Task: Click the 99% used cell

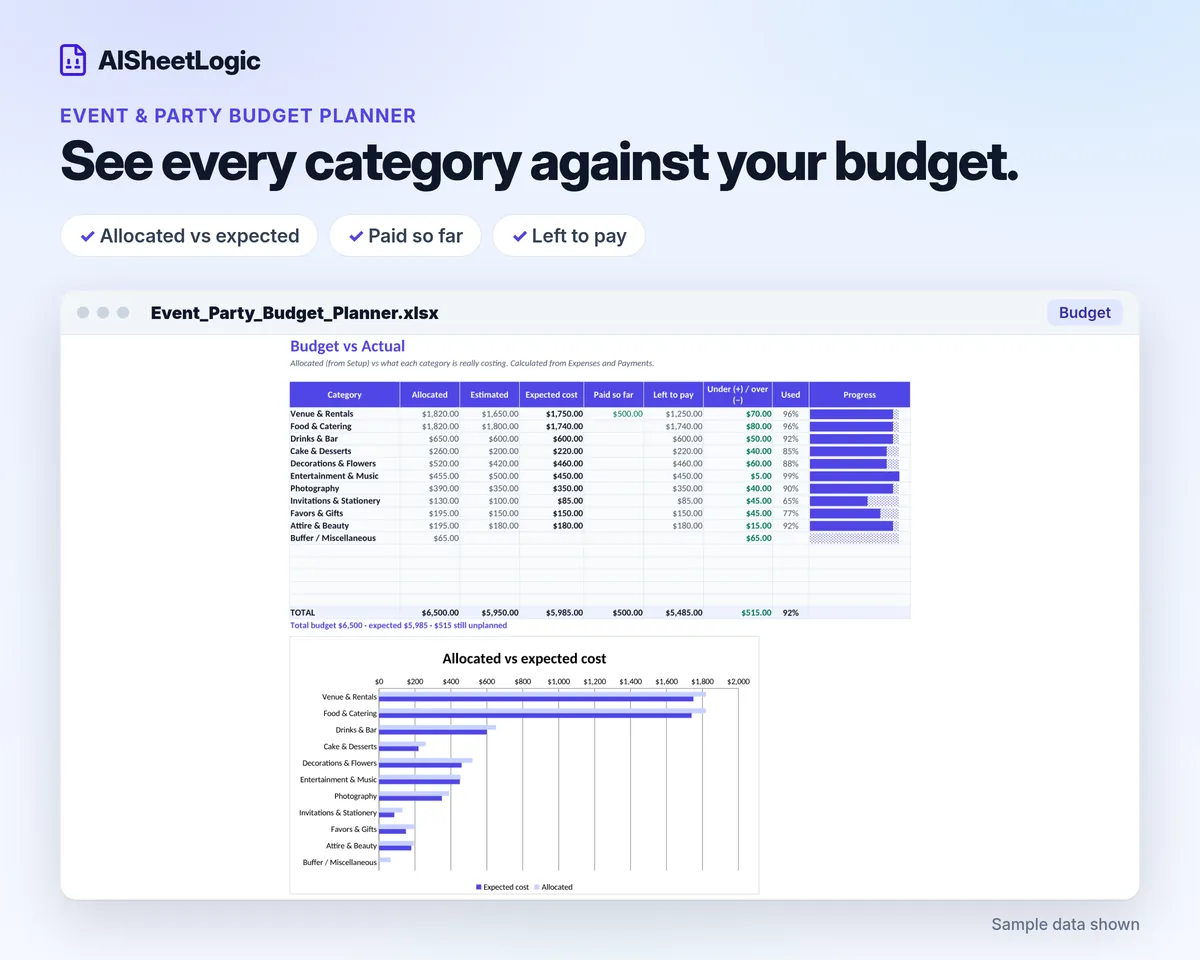Action: point(791,476)
